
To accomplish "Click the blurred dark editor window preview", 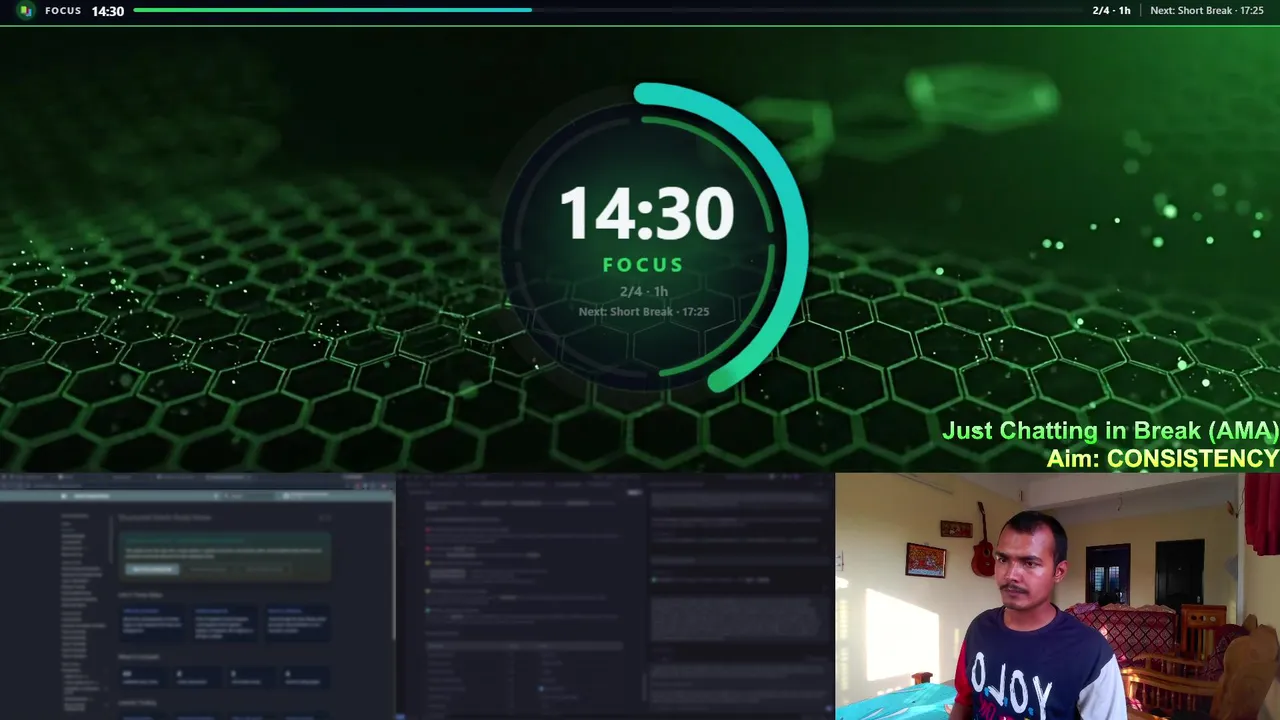I will click(x=616, y=598).
